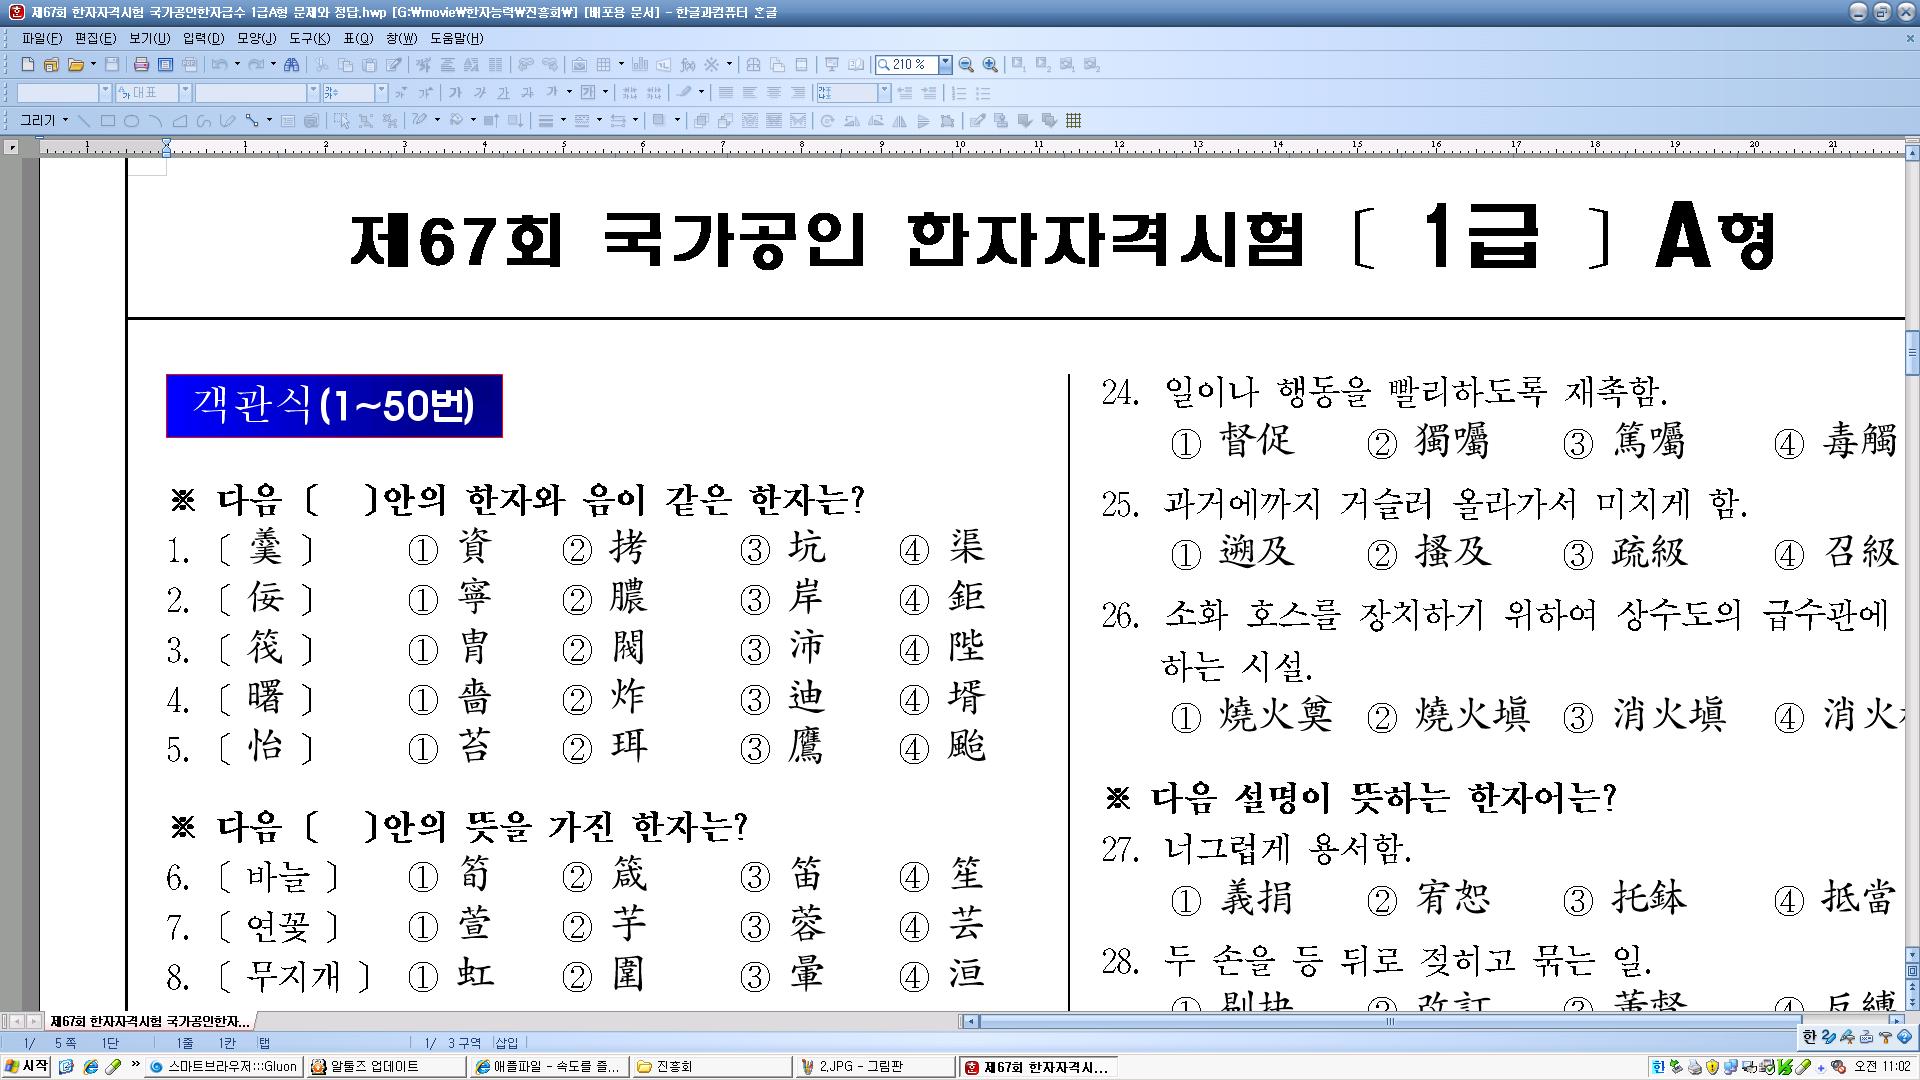Print the document with the printer icon
The image size is (1920, 1080).
pos(141,64)
